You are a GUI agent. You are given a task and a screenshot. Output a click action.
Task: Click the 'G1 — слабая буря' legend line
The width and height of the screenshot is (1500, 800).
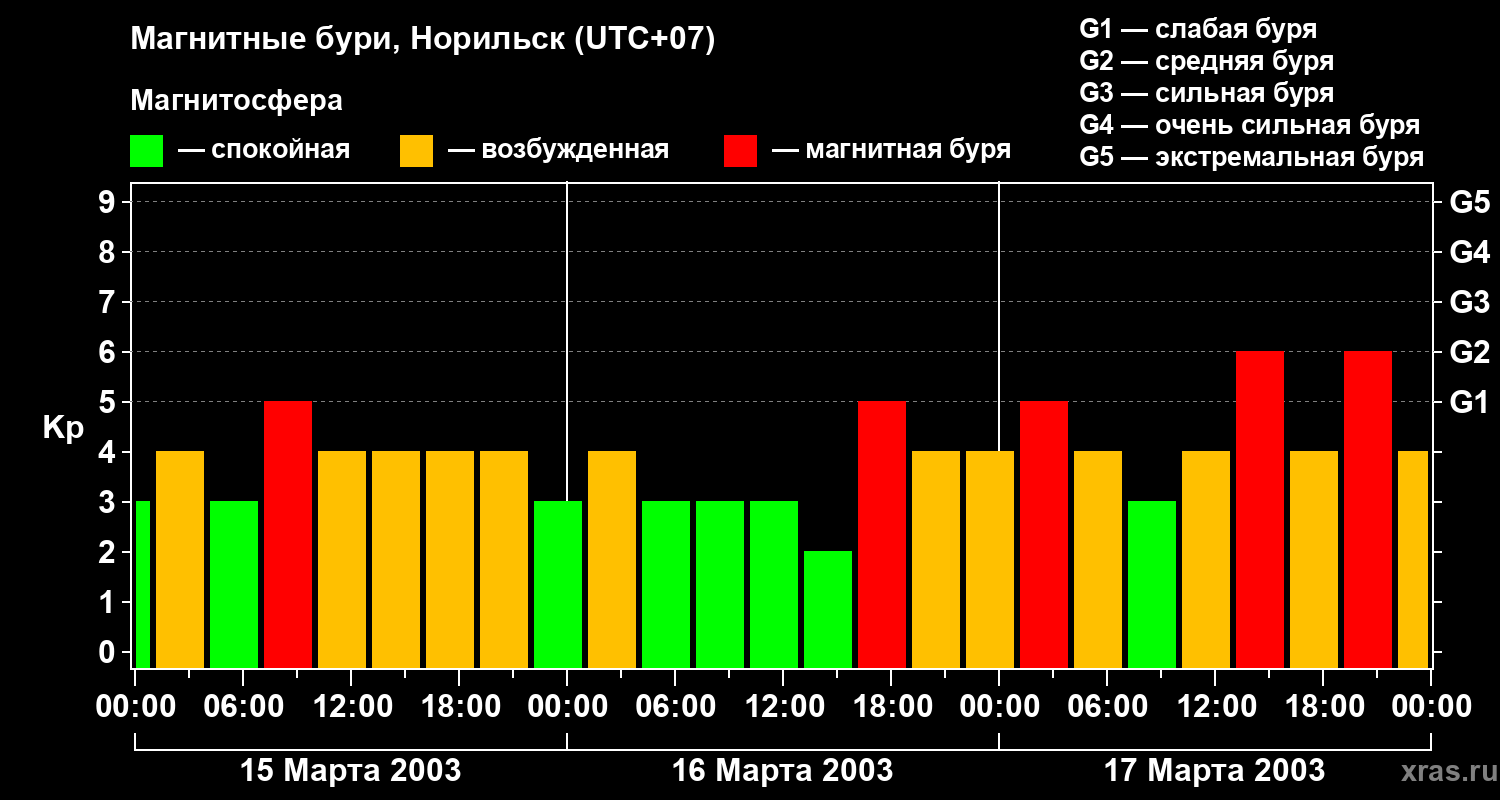pos(1198,29)
